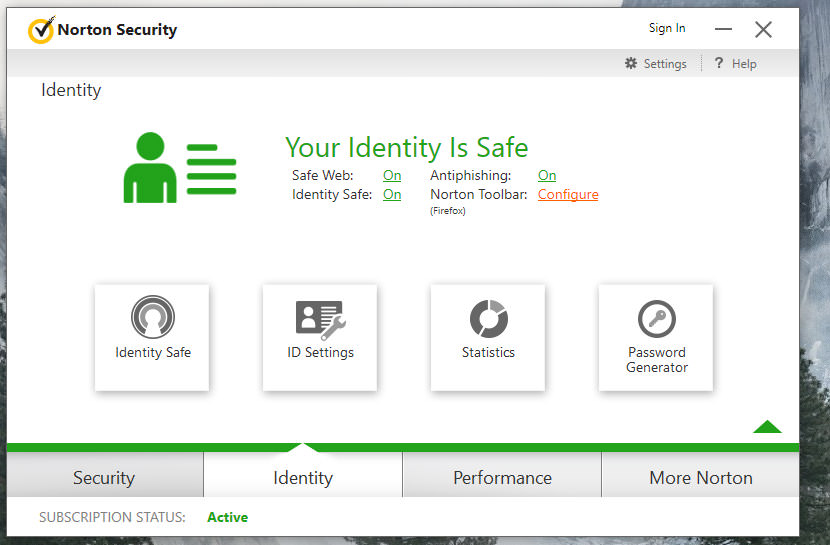
Task: Click Configure link for Norton Toolbar
Action: [568, 195]
